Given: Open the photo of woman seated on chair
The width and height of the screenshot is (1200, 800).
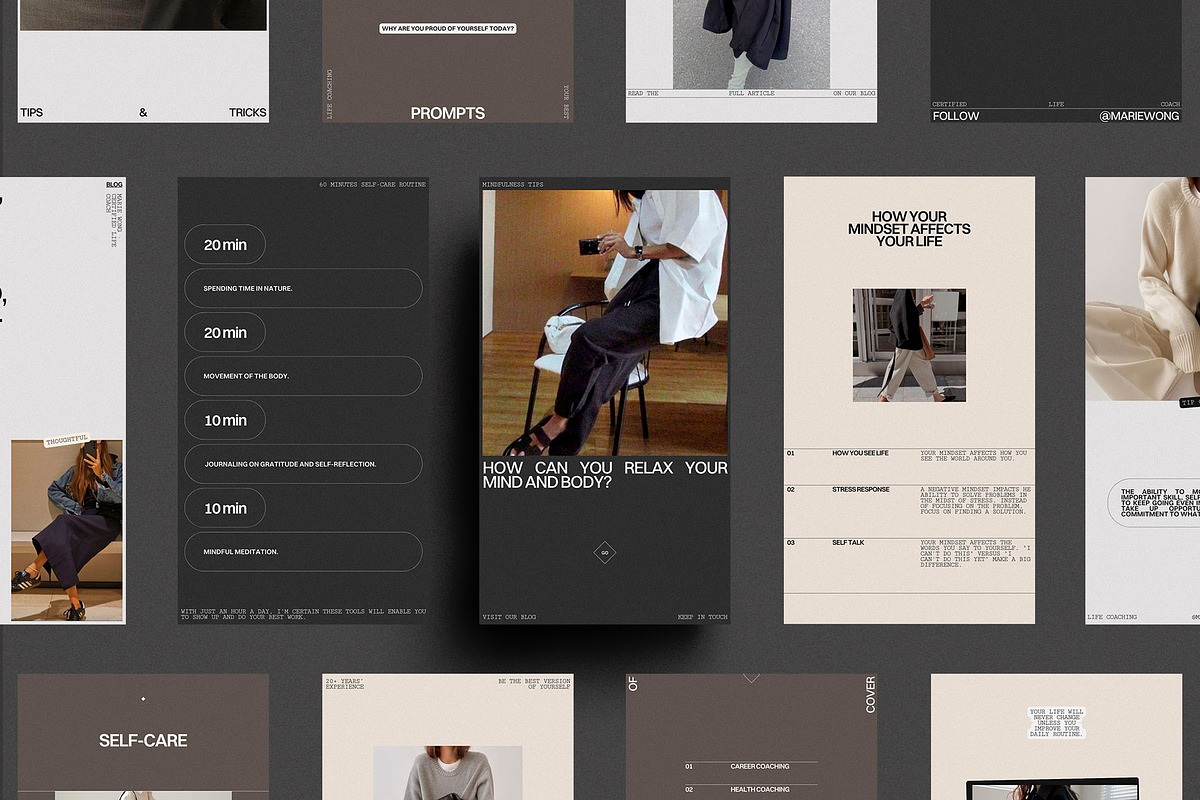Looking at the screenshot, I should (x=605, y=323).
